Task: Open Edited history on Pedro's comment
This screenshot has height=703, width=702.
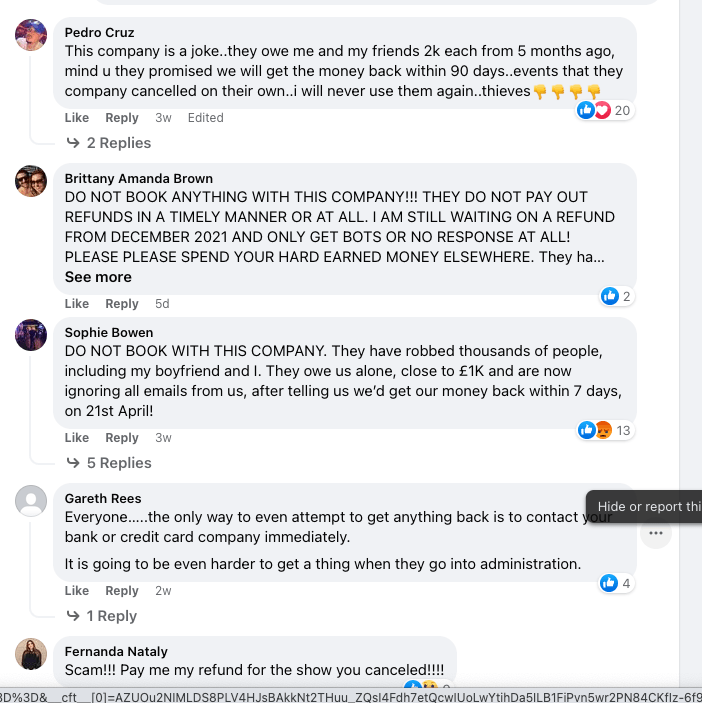Action: pos(205,118)
